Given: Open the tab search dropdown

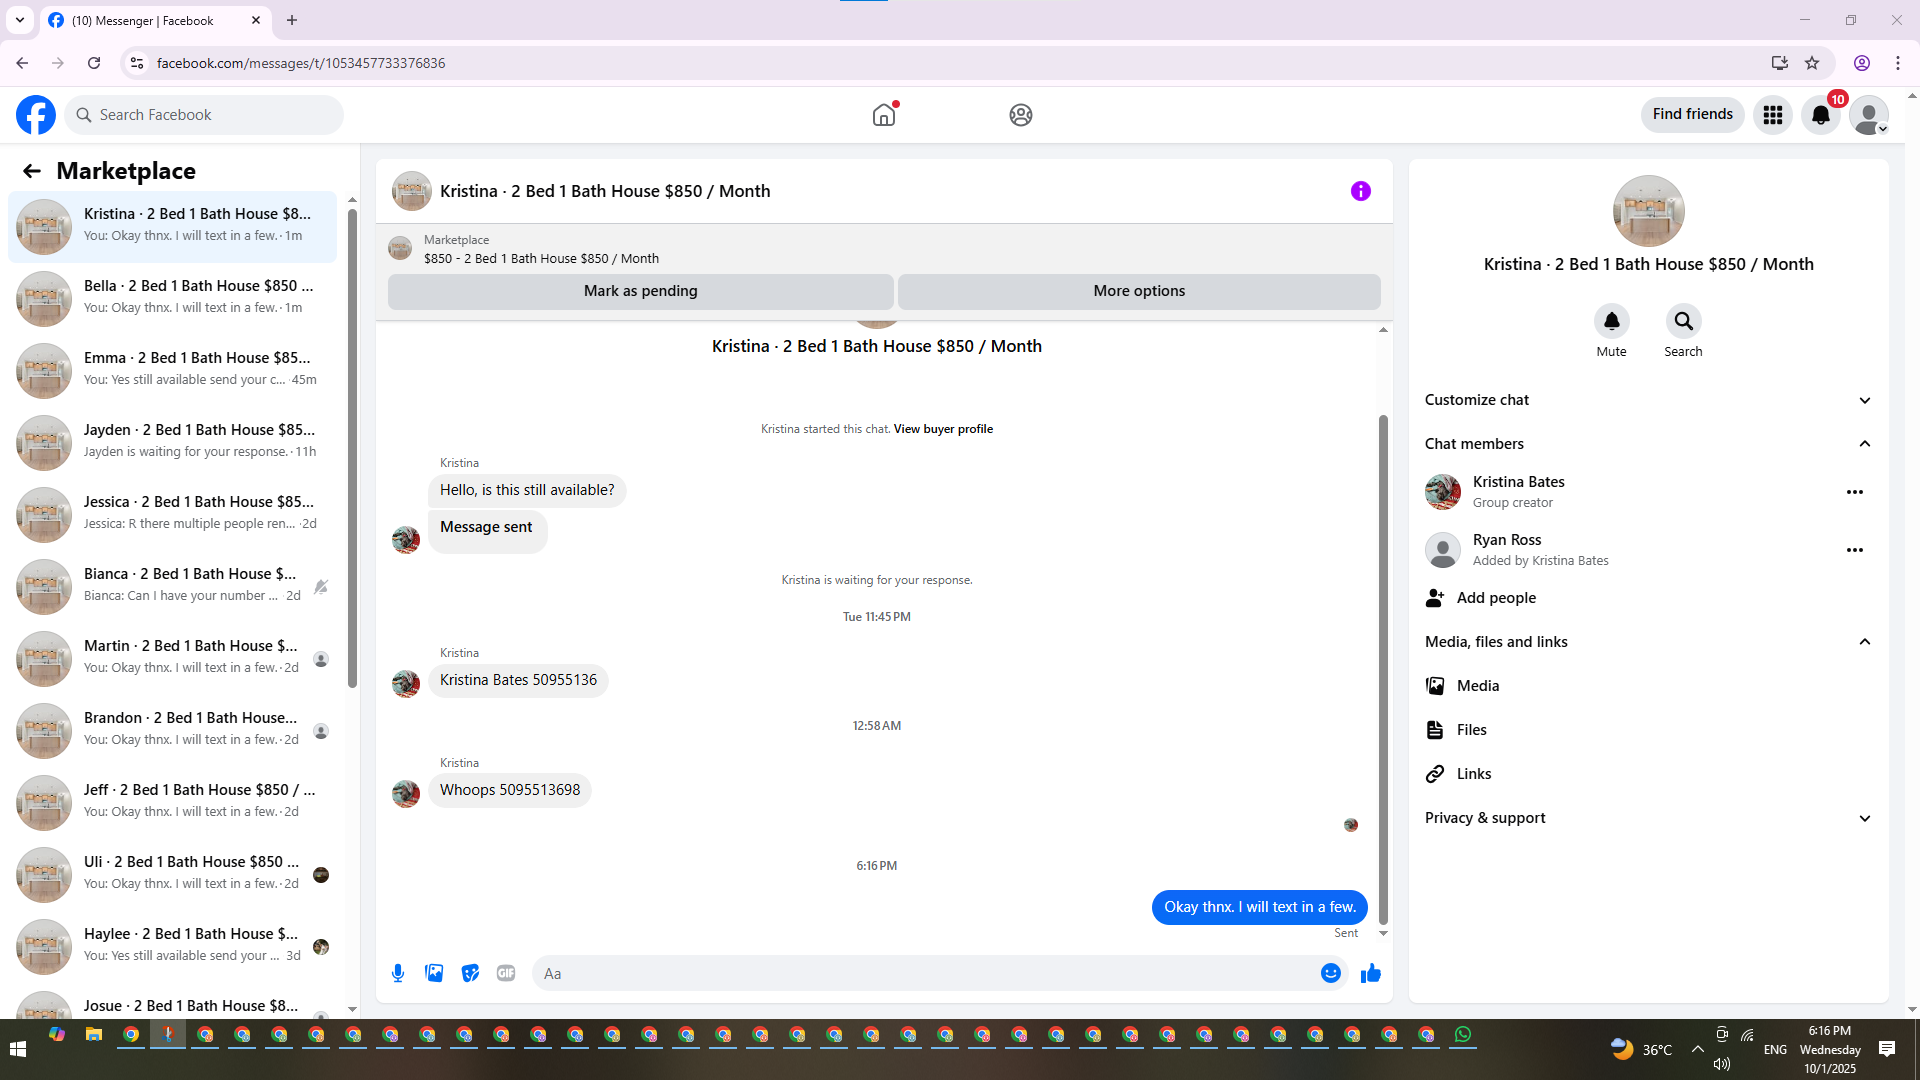Looking at the screenshot, I should click(20, 20).
